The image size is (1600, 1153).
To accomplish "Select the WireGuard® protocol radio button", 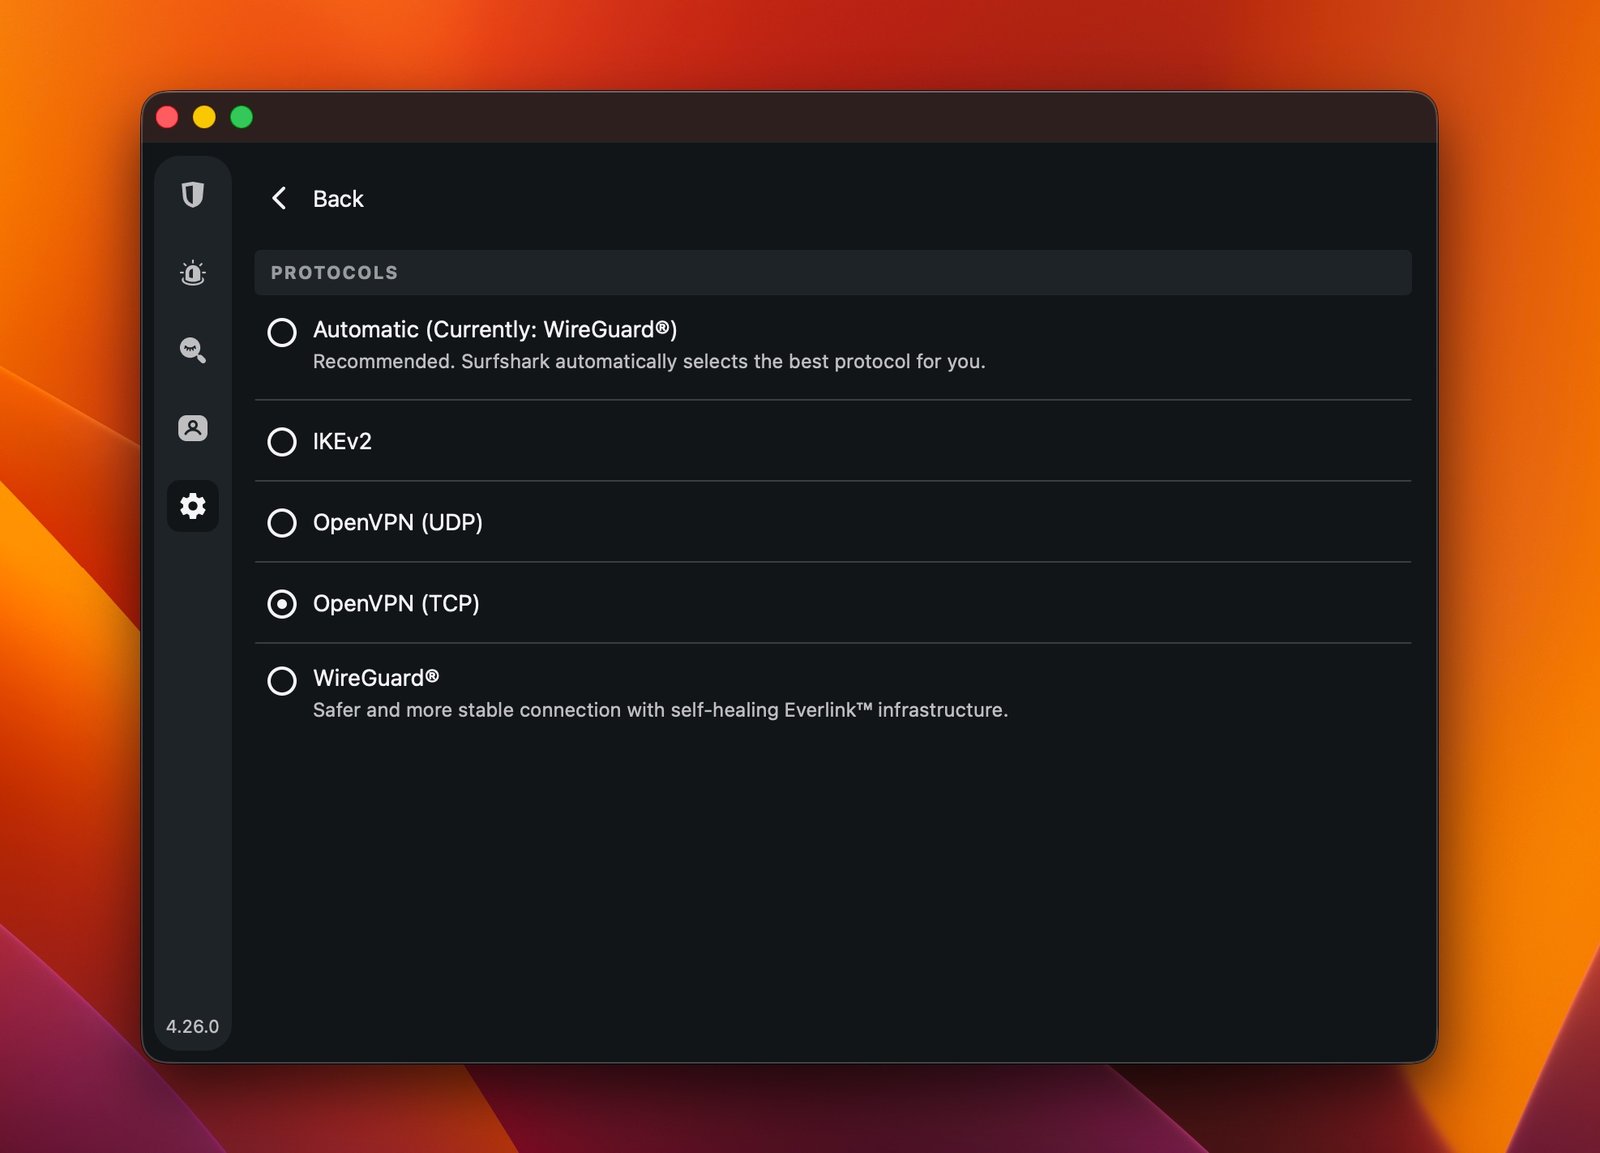I will (282, 681).
